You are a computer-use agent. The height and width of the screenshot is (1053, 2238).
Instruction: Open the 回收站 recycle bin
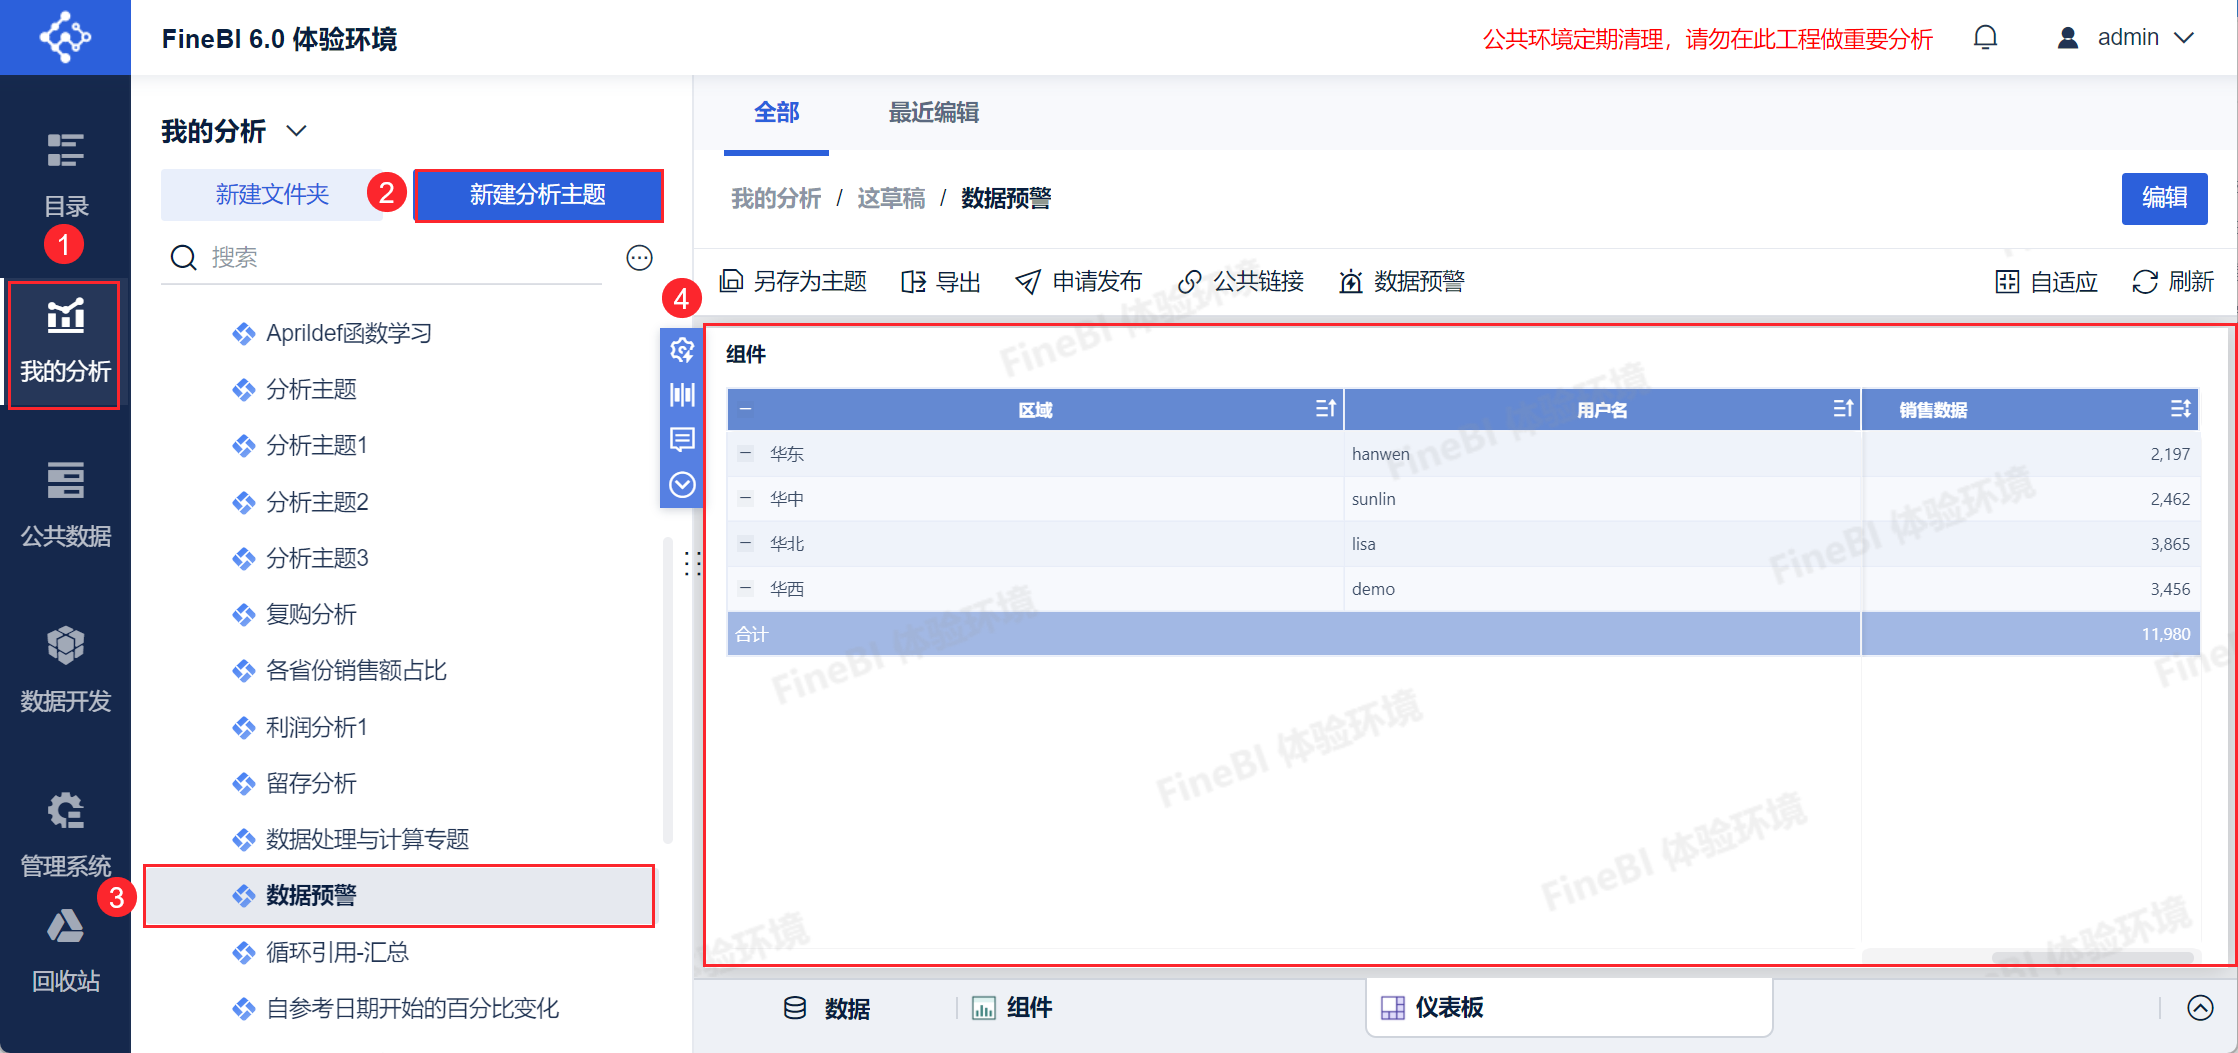(65, 950)
